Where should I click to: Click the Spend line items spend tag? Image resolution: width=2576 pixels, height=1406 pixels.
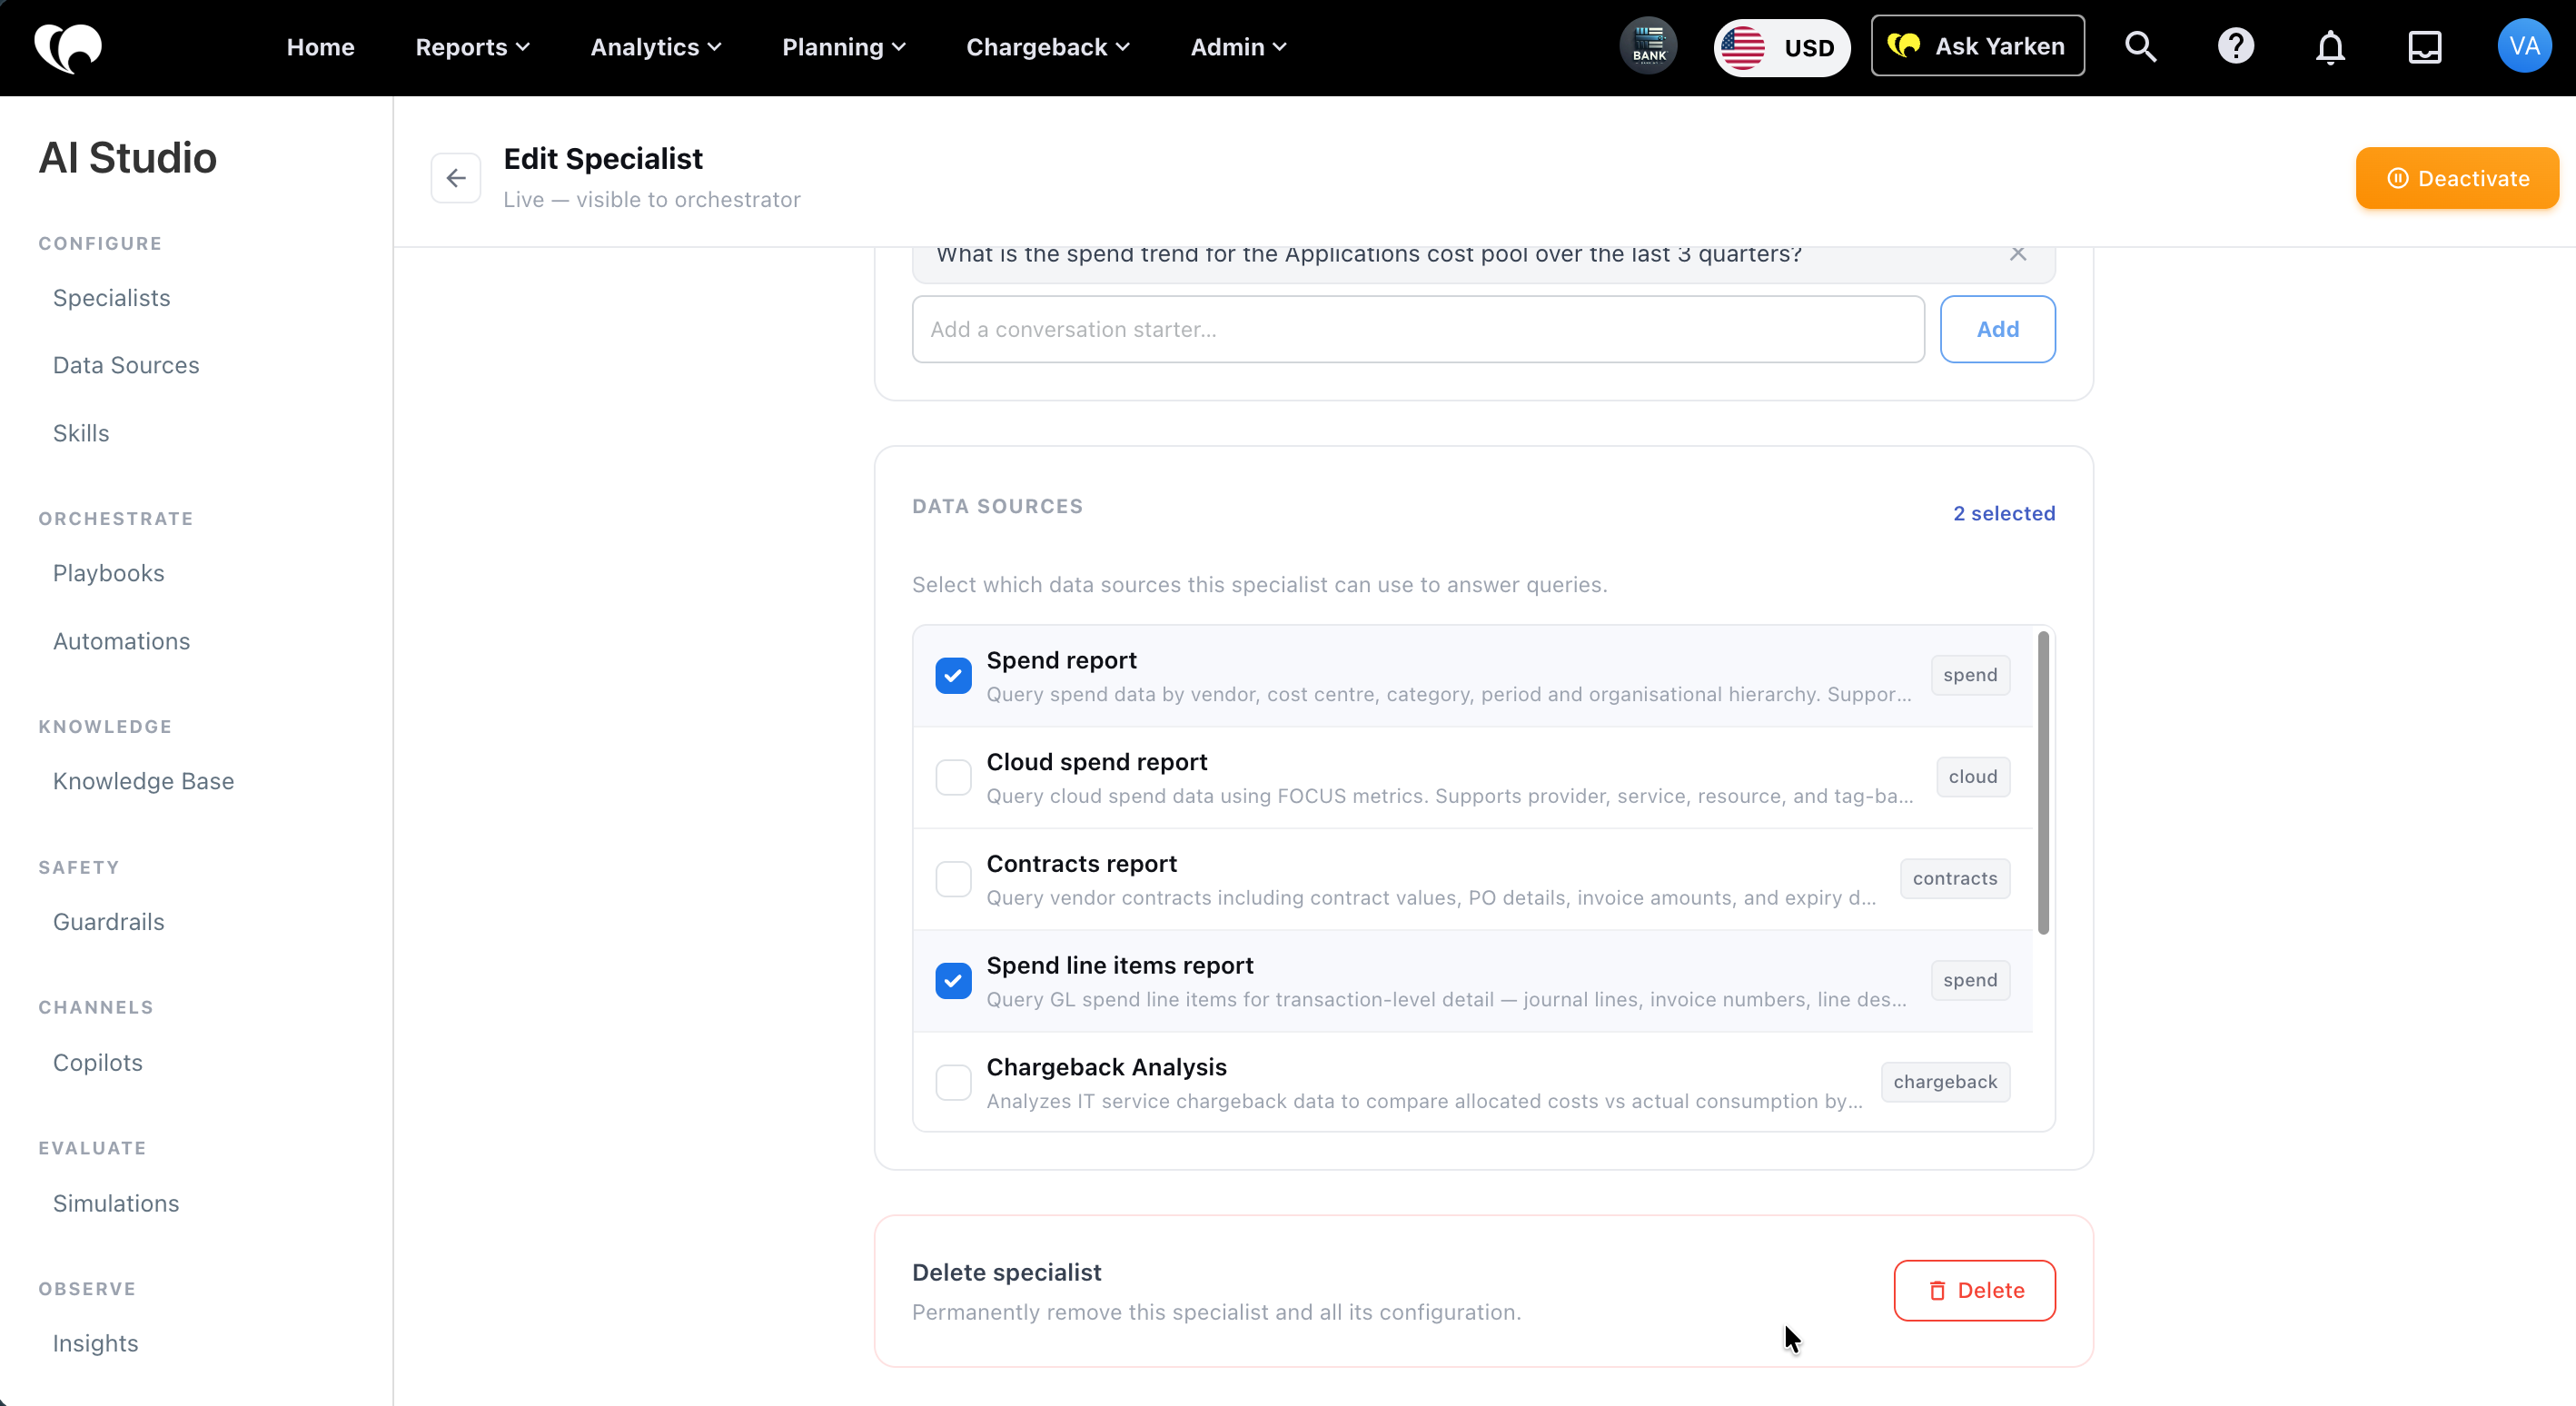(1970, 981)
